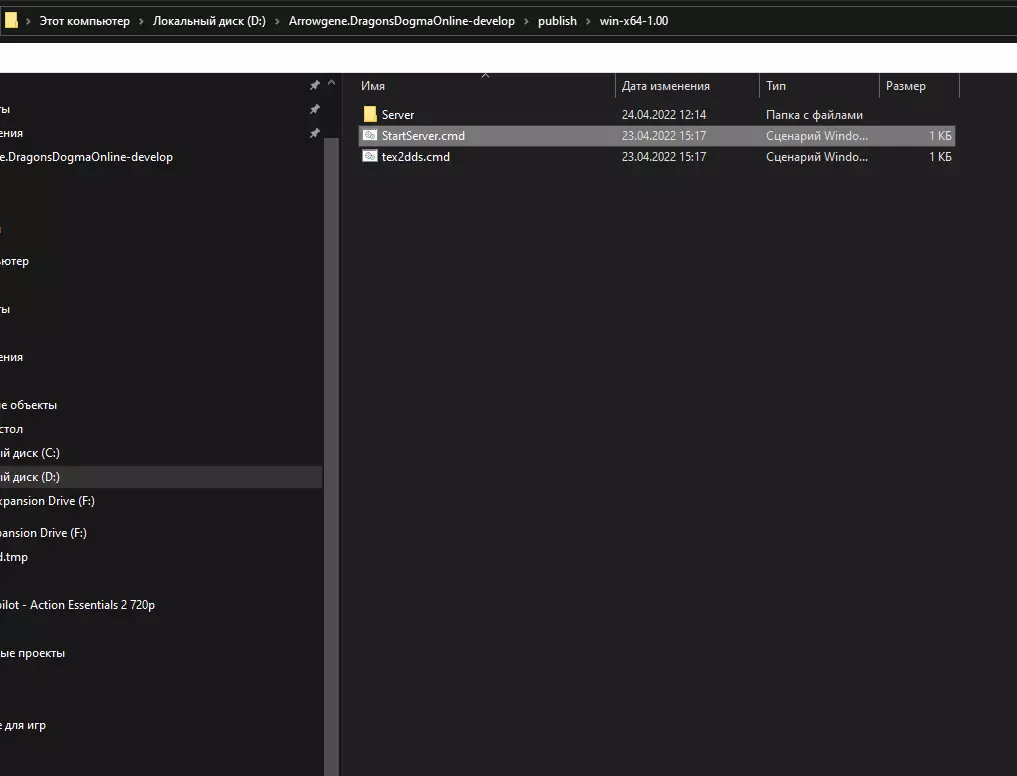
Task: Select the StartServer.cmd file
Action: (x=656, y=136)
